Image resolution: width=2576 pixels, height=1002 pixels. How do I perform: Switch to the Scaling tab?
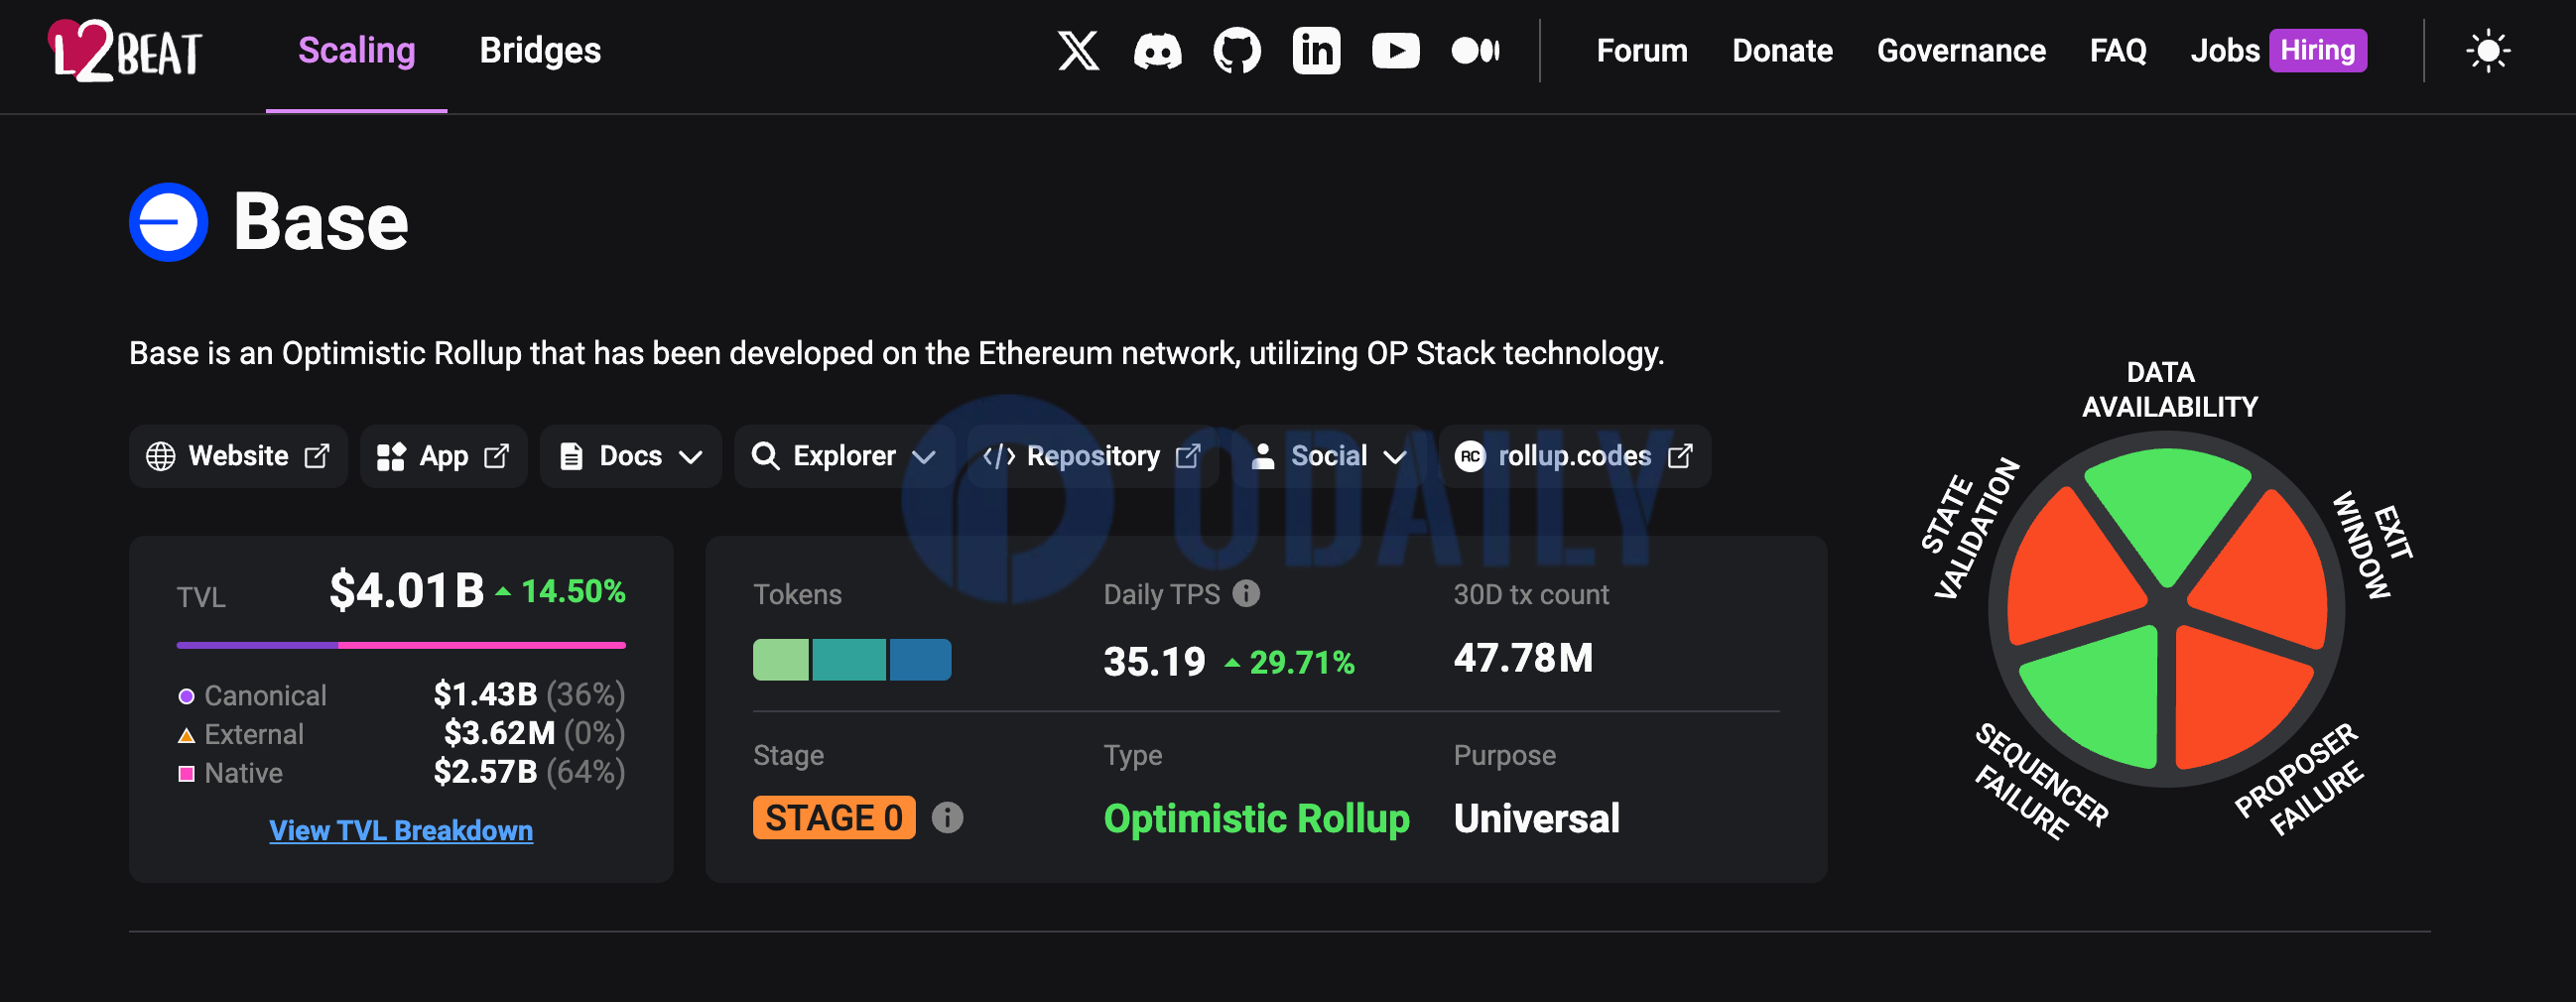356,51
